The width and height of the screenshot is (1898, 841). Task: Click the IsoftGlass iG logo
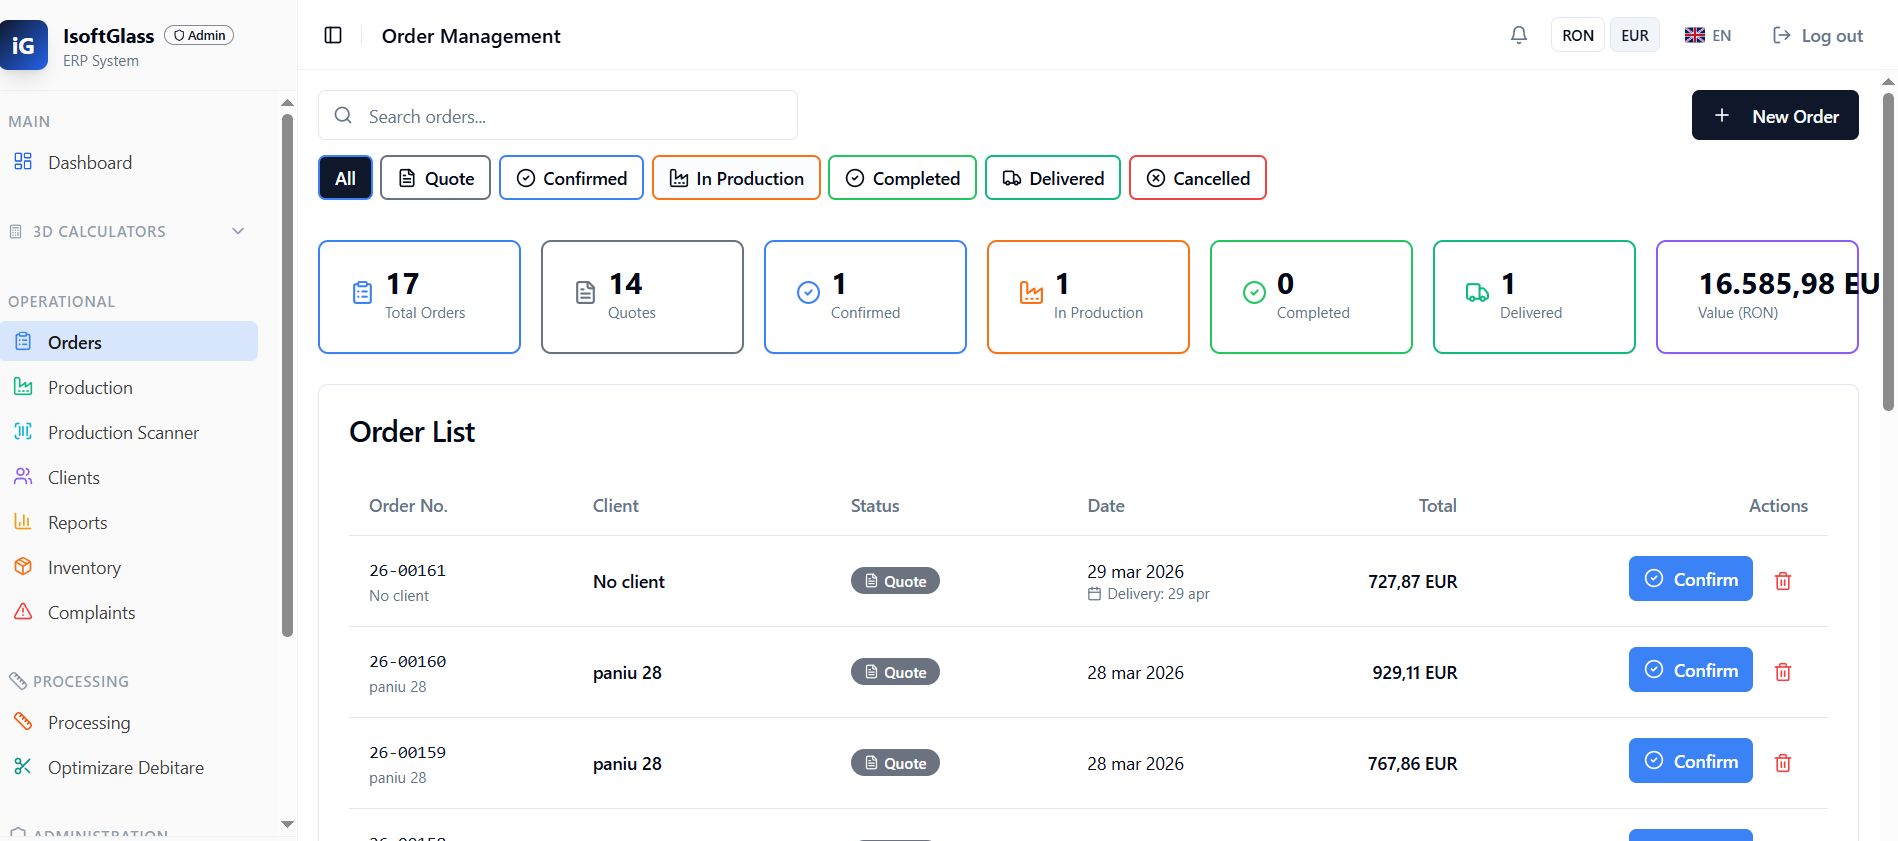pyautogui.click(x=24, y=45)
